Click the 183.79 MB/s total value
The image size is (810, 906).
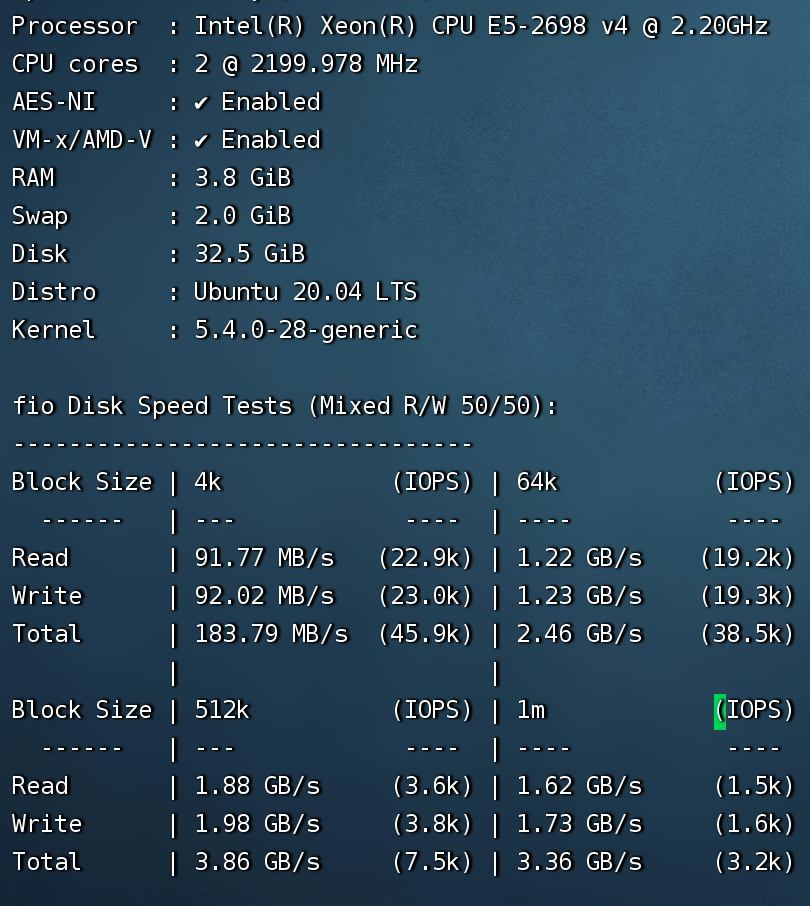(x=271, y=634)
